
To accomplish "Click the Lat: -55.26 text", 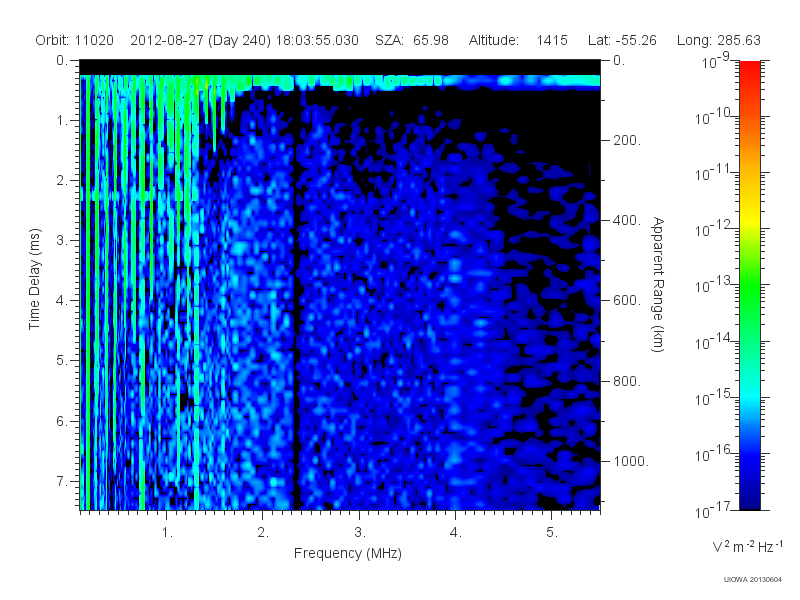I will pyautogui.click(x=622, y=40).
